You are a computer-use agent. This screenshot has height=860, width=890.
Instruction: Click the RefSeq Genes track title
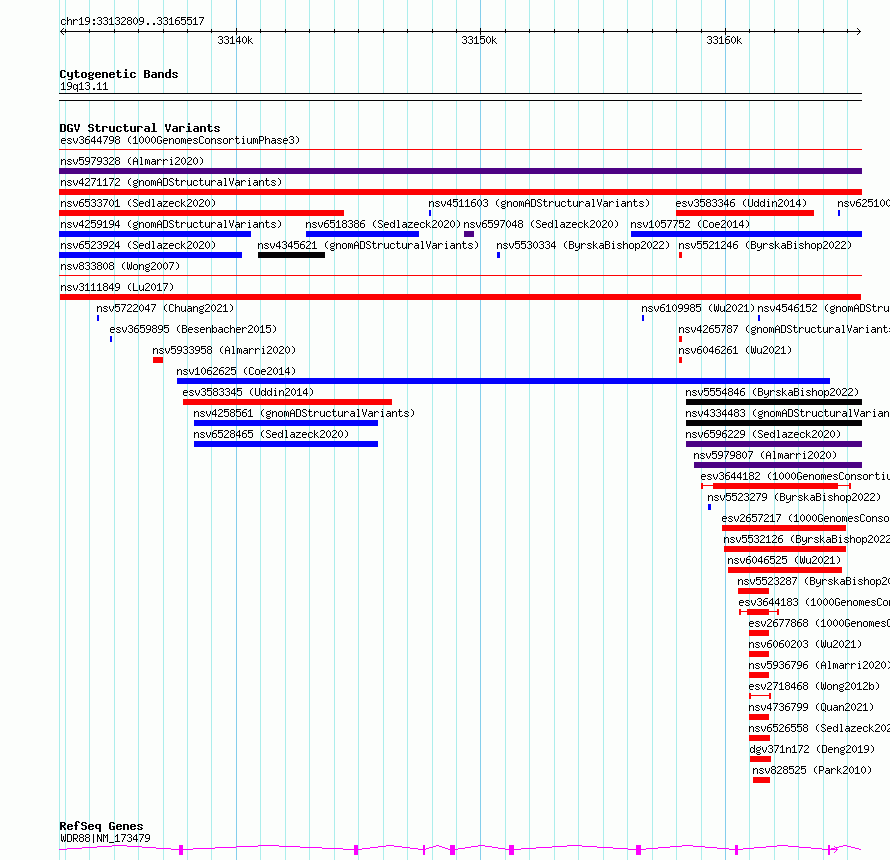(101, 826)
